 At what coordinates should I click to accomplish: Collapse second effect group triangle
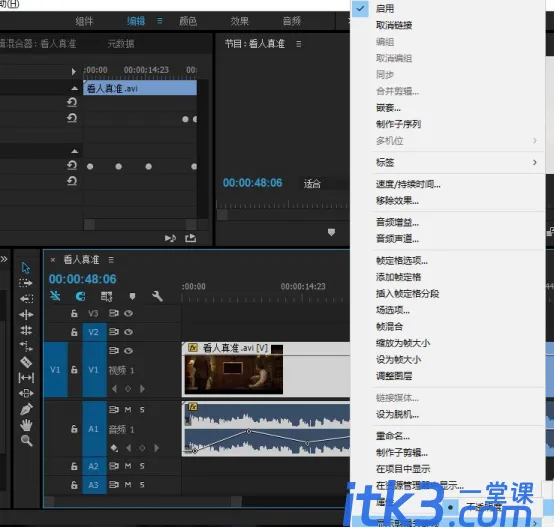(74, 151)
